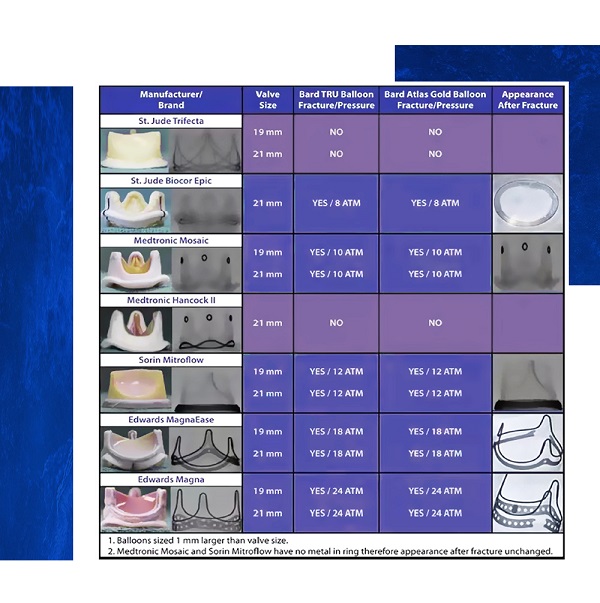Click Bard Atlas Gold 'NO' for Trifecta 21 mm
600x603 pixels.
point(435,154)
